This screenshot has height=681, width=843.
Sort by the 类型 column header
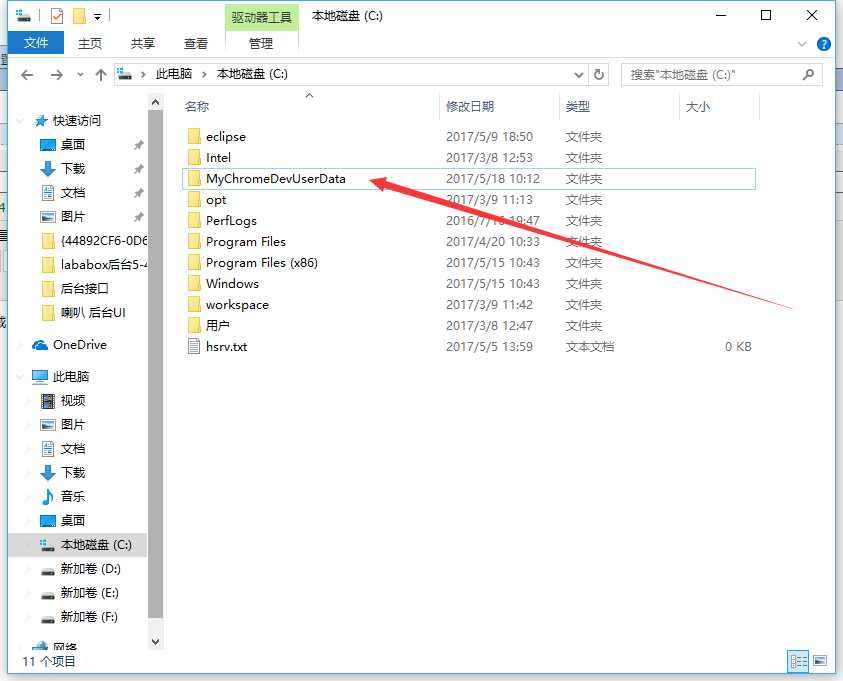578,106
